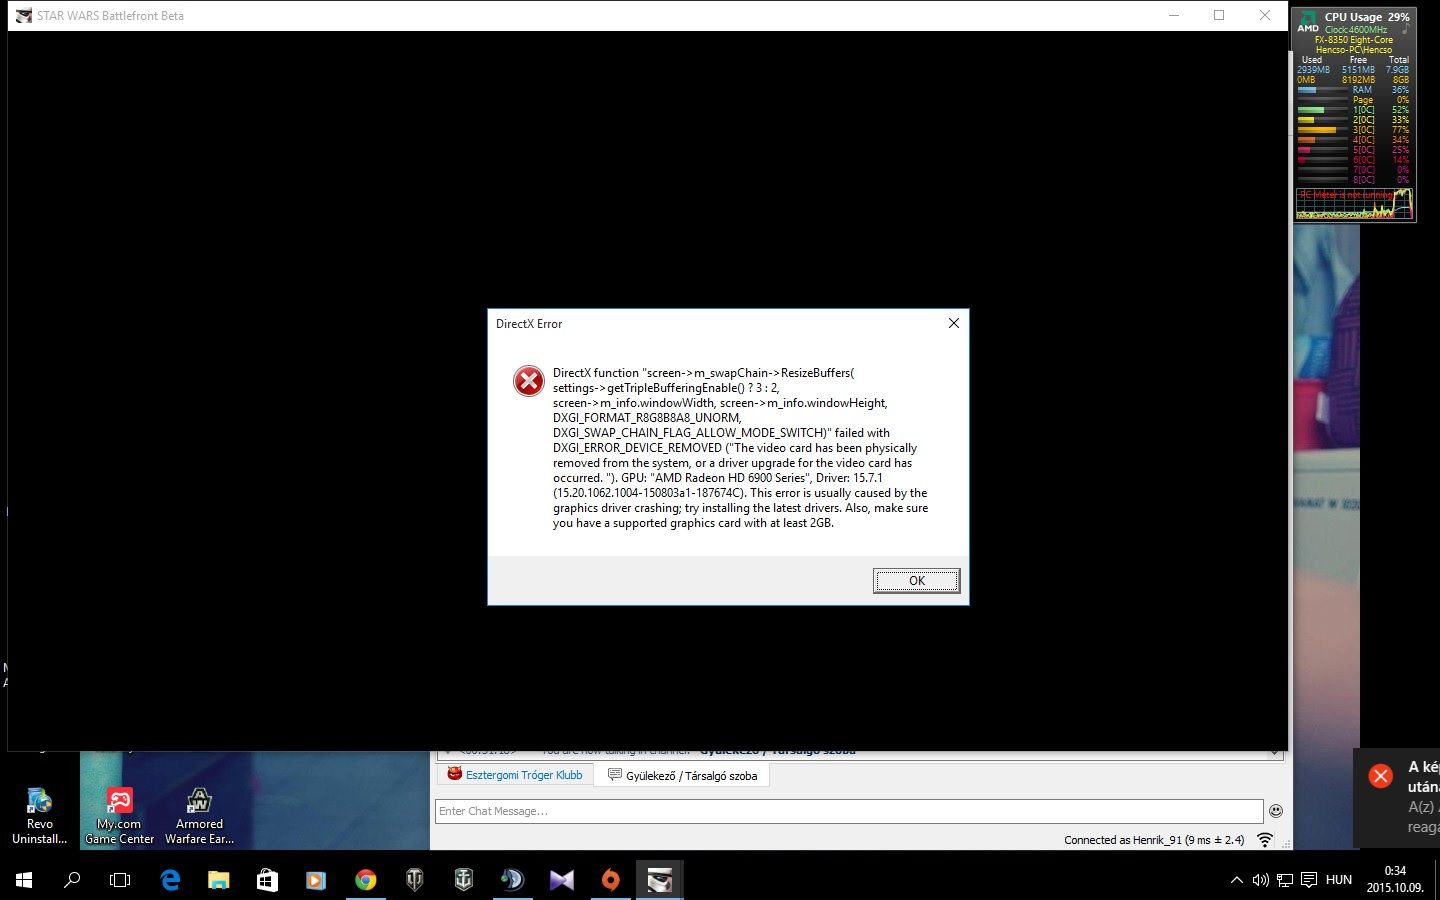The image size is (1440, 900).
Task: Maximize the STAR WARS Battlefront Beta window
Action: [x=1219, y=15]
